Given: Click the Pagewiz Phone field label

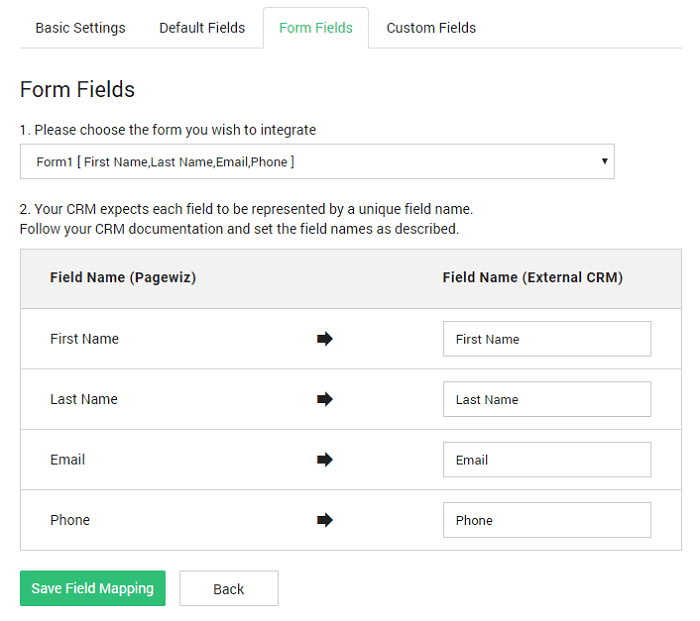Looking at the screenshot, I should [70, 520].
